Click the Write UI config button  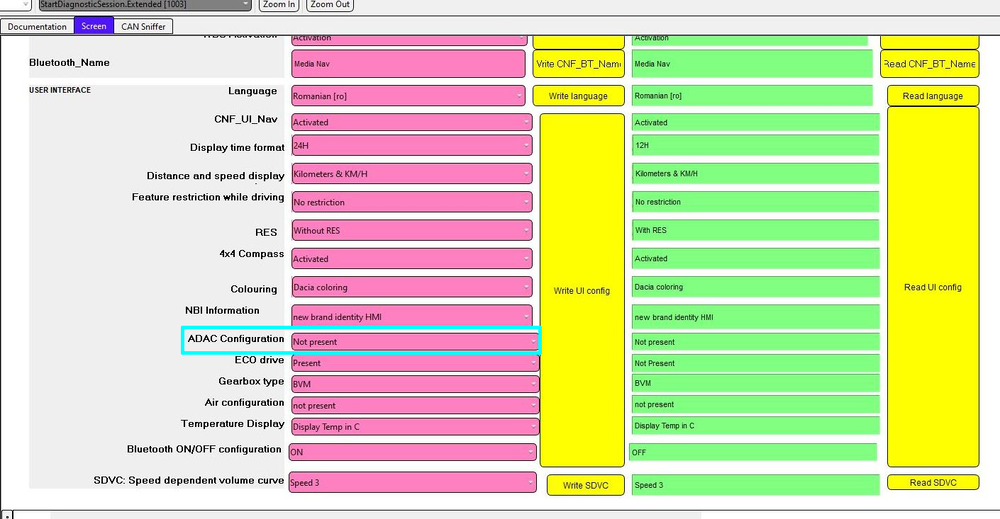point(582,290)
